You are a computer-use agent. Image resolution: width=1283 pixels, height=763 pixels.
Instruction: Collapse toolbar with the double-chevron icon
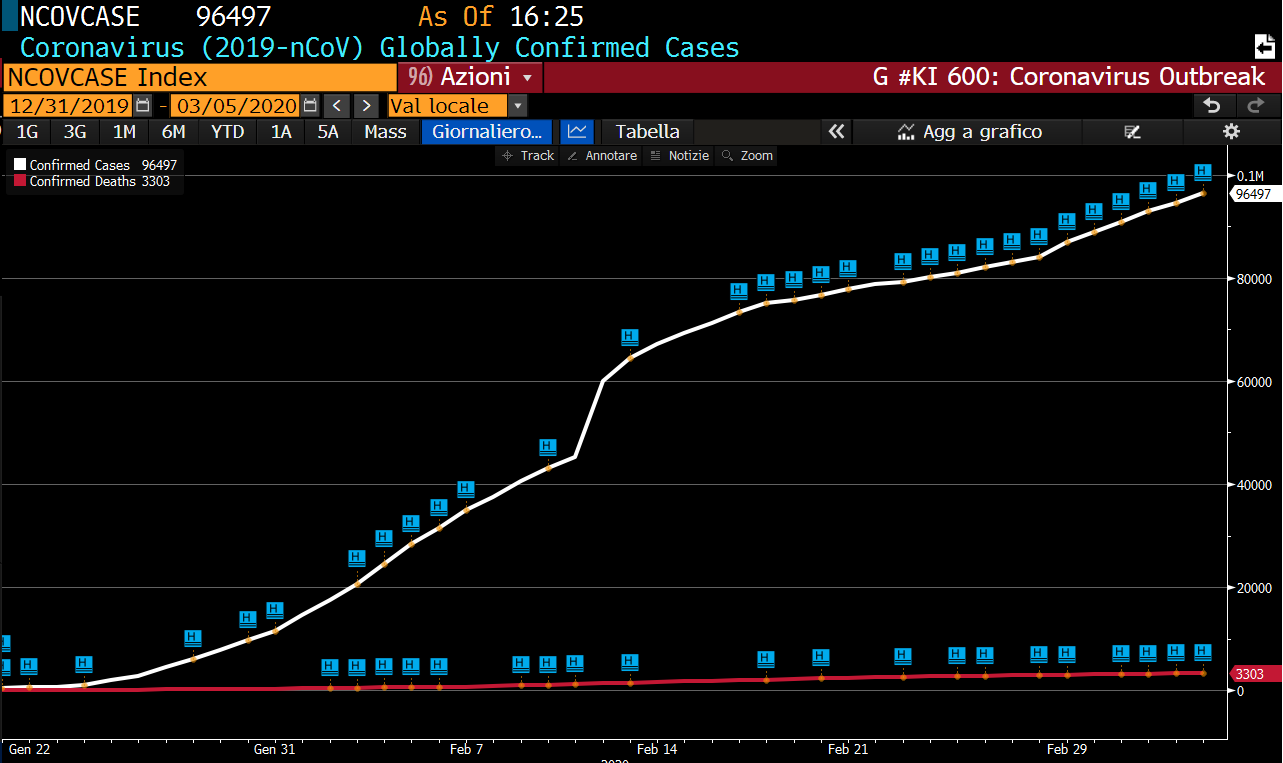point(836,131)
